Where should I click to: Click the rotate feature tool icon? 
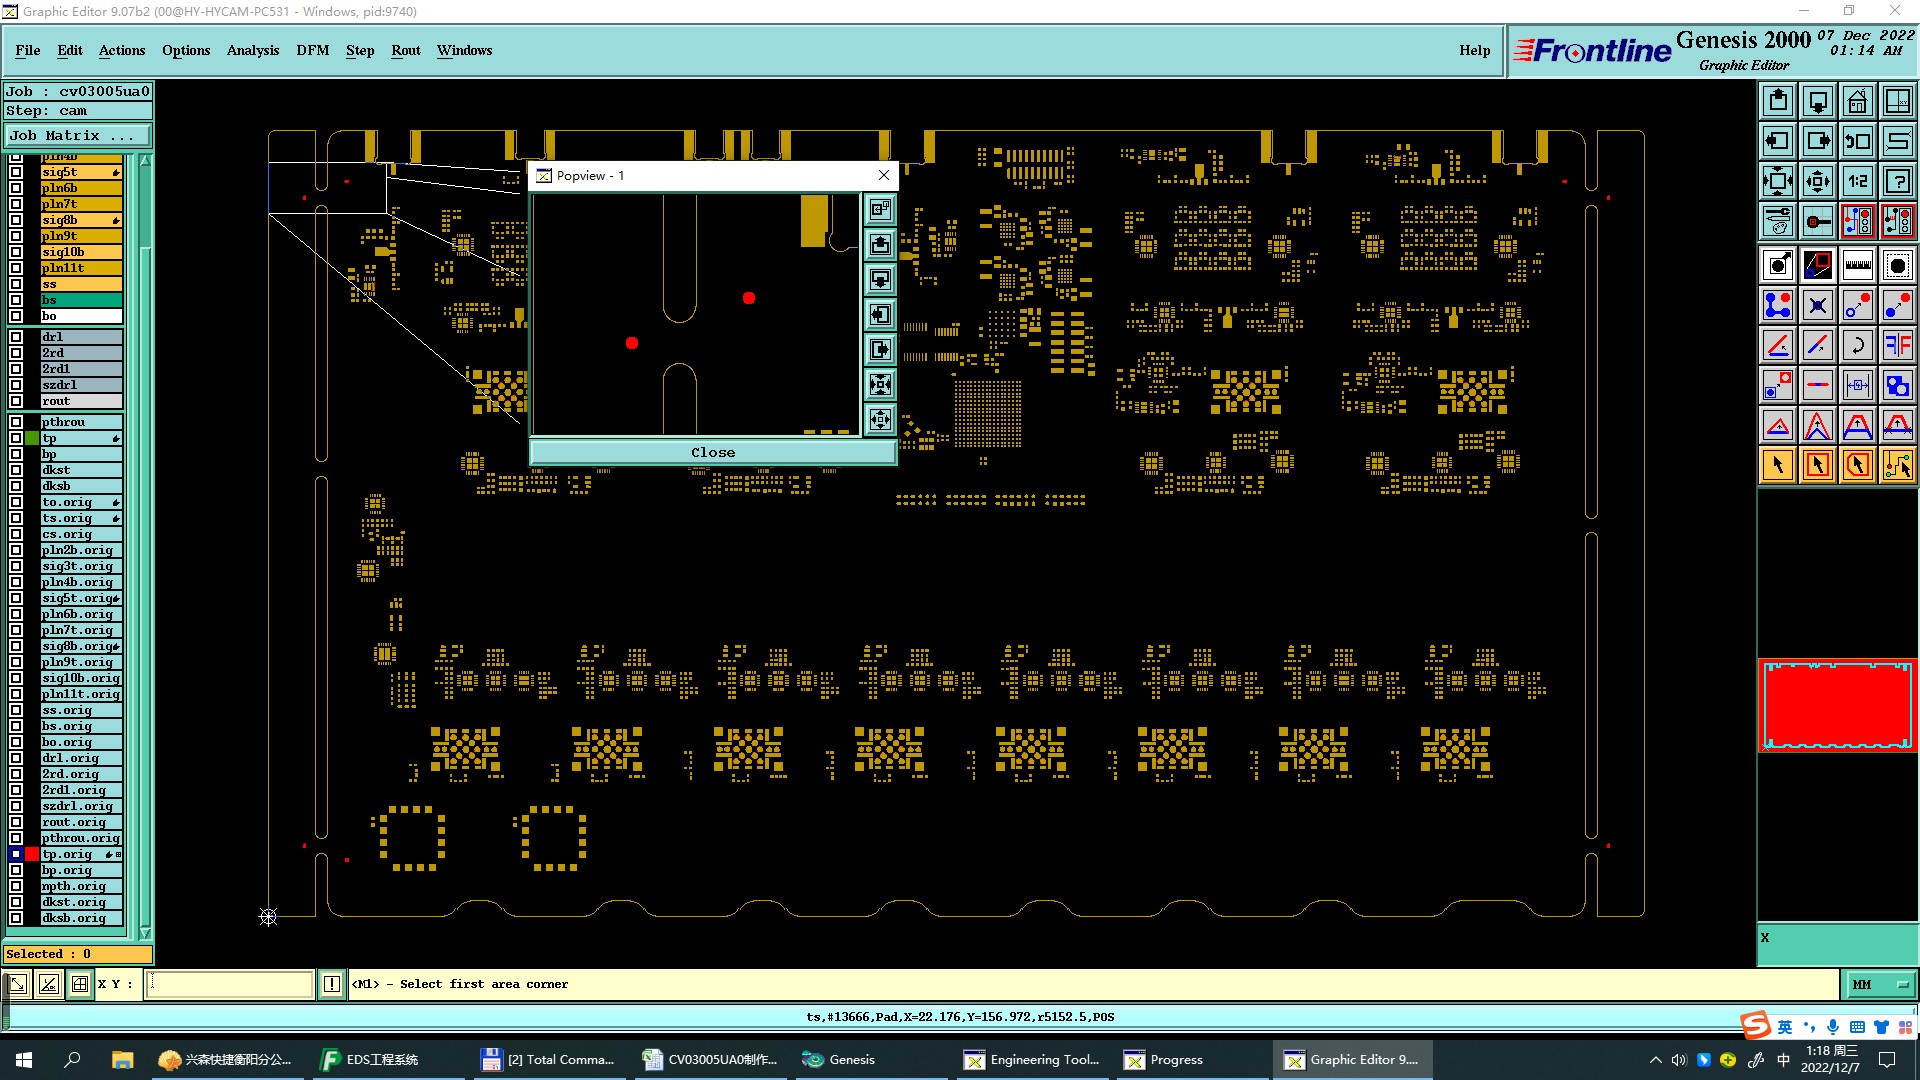click(x=1857, y=345)
